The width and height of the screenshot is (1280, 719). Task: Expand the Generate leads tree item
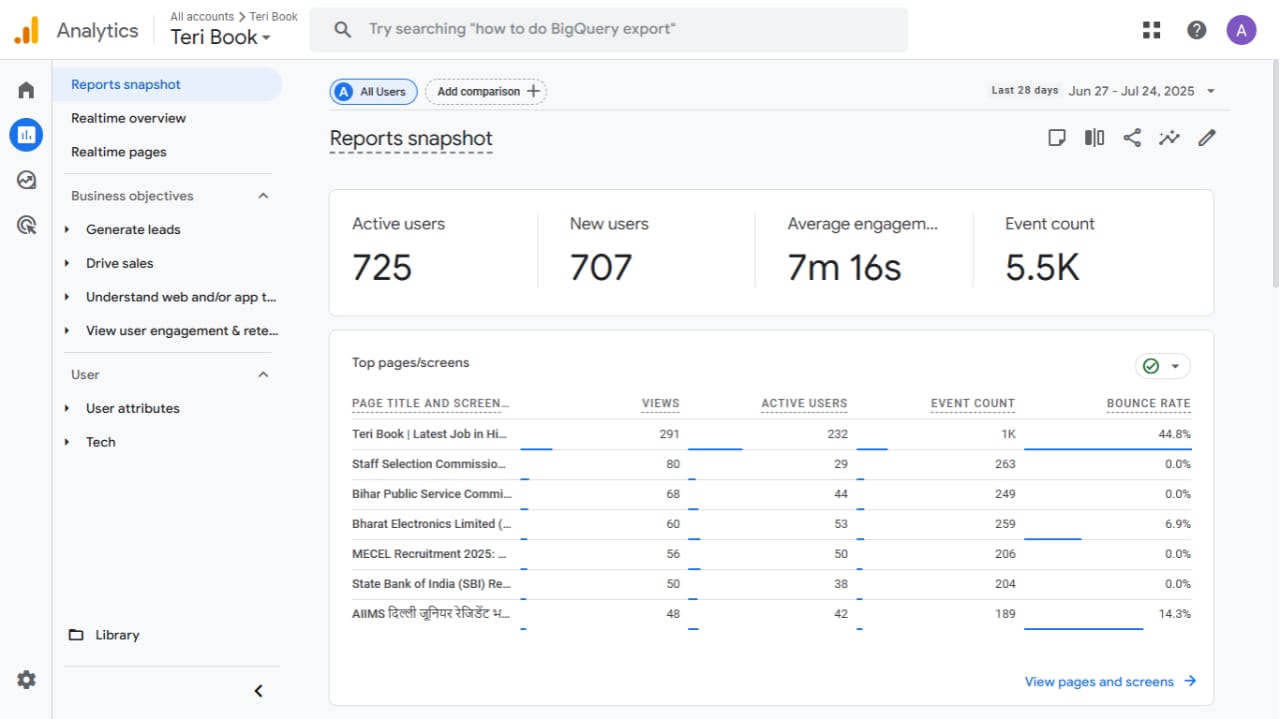click(67, 230)
